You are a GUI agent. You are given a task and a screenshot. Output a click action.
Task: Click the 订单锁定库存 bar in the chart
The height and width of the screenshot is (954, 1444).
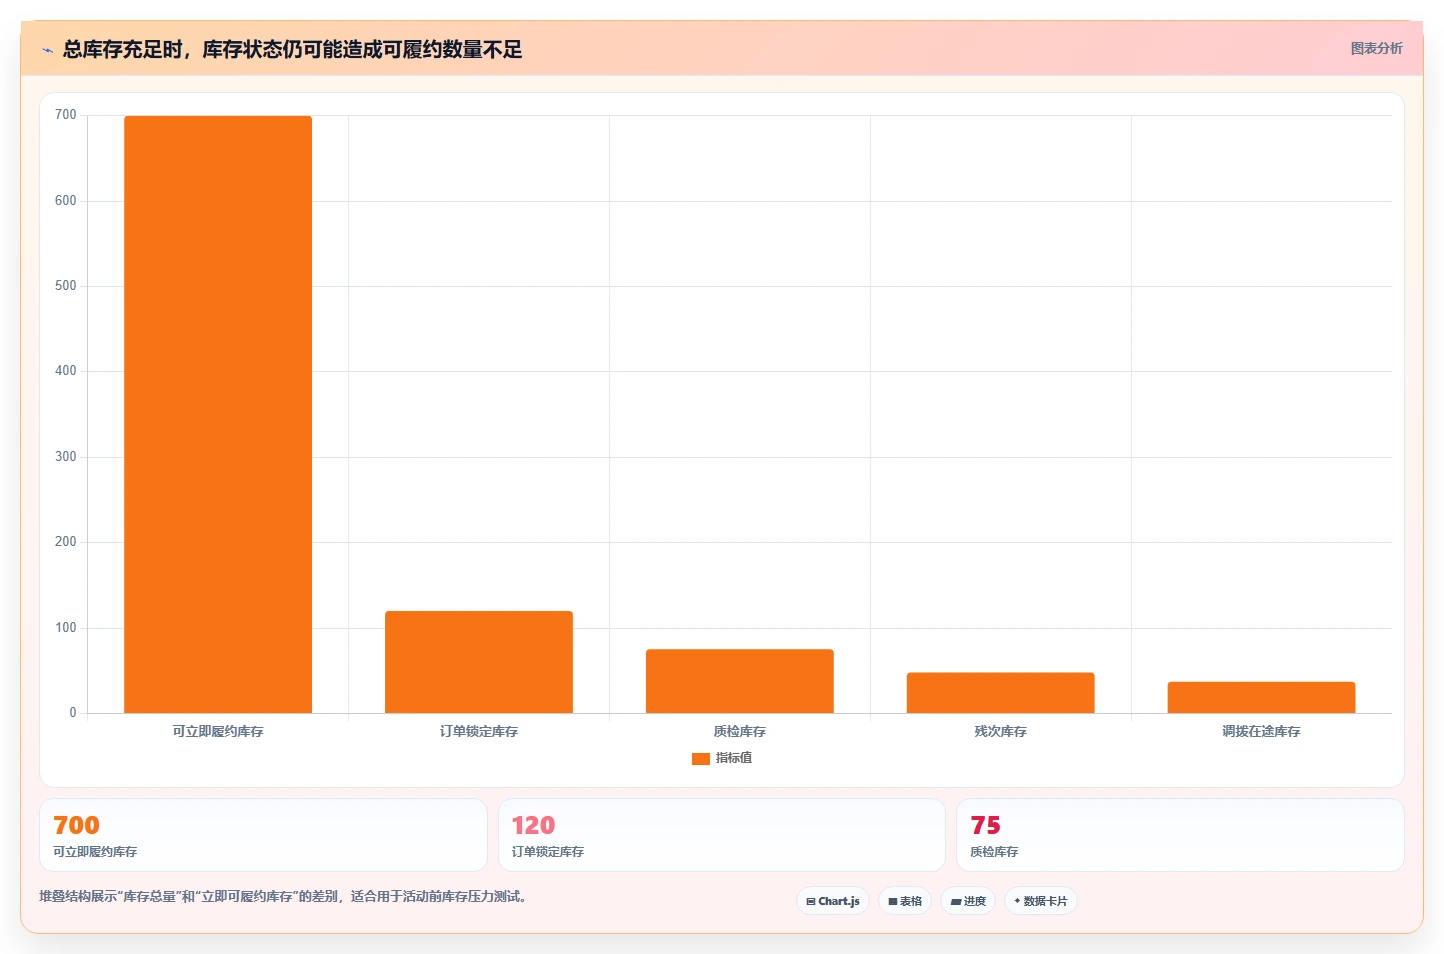point(479,662)
